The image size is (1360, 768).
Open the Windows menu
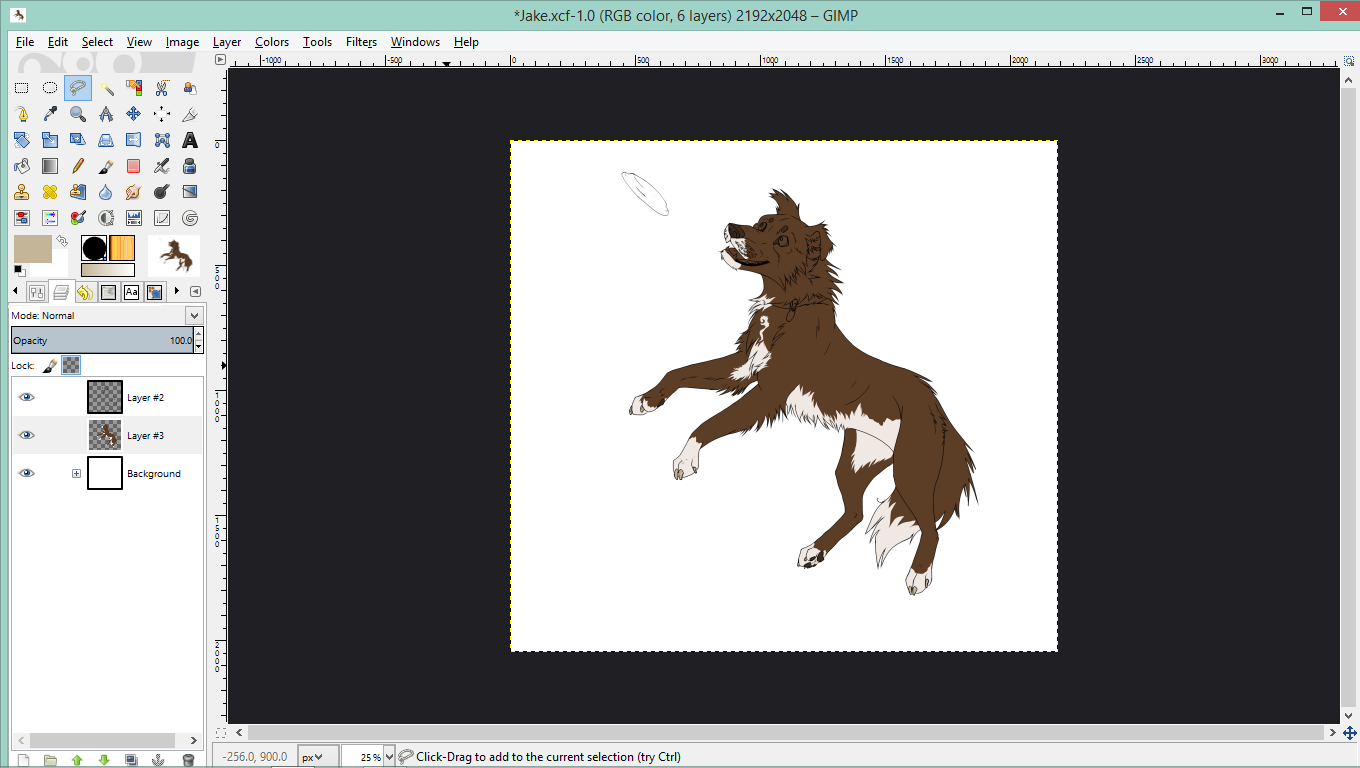[415, 42]
